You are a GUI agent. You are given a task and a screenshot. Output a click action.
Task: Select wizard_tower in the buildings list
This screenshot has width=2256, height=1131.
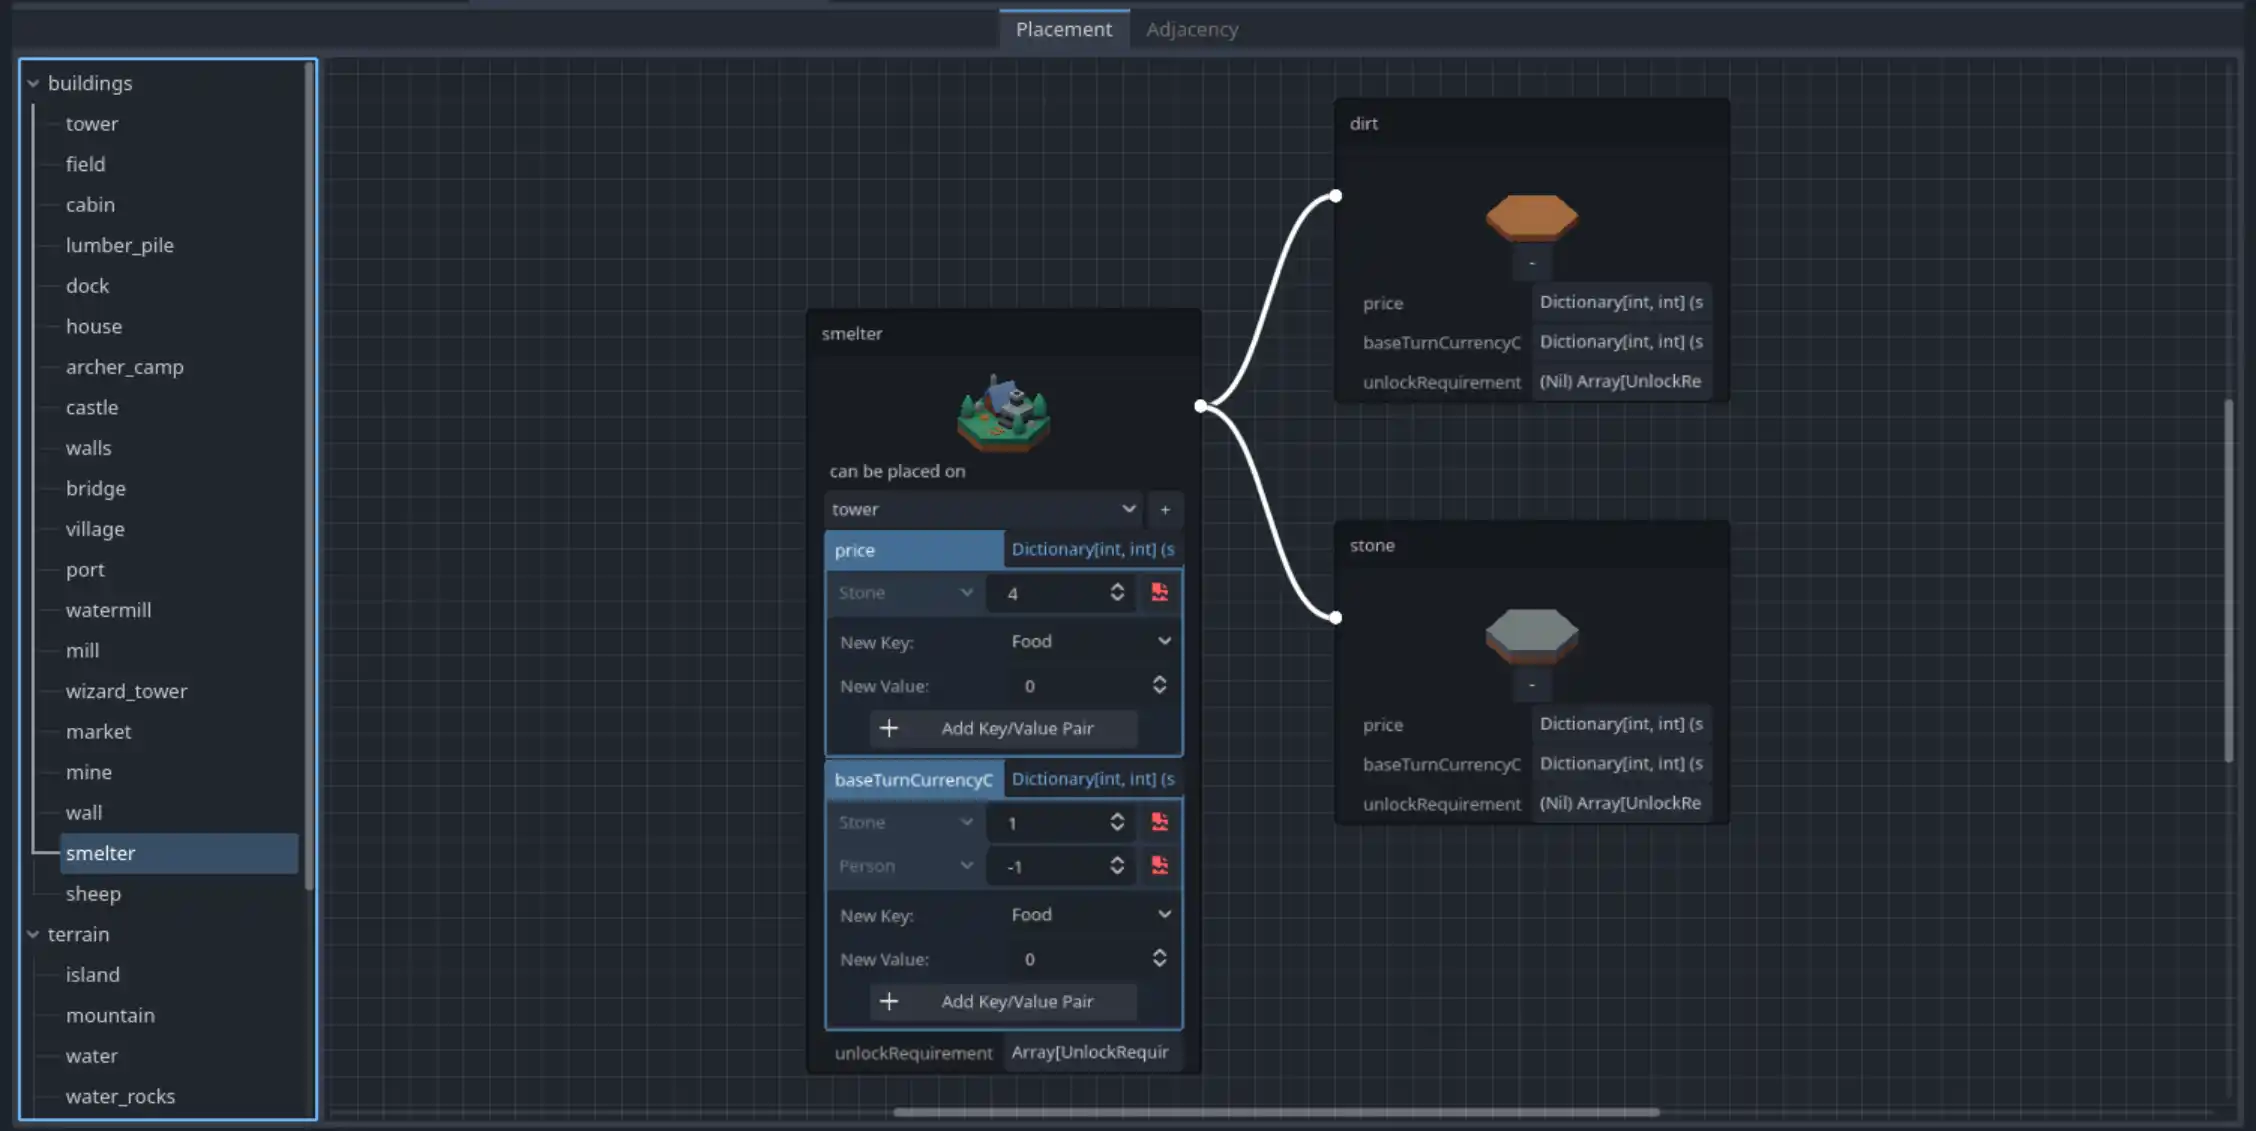(x=126, y=691)
